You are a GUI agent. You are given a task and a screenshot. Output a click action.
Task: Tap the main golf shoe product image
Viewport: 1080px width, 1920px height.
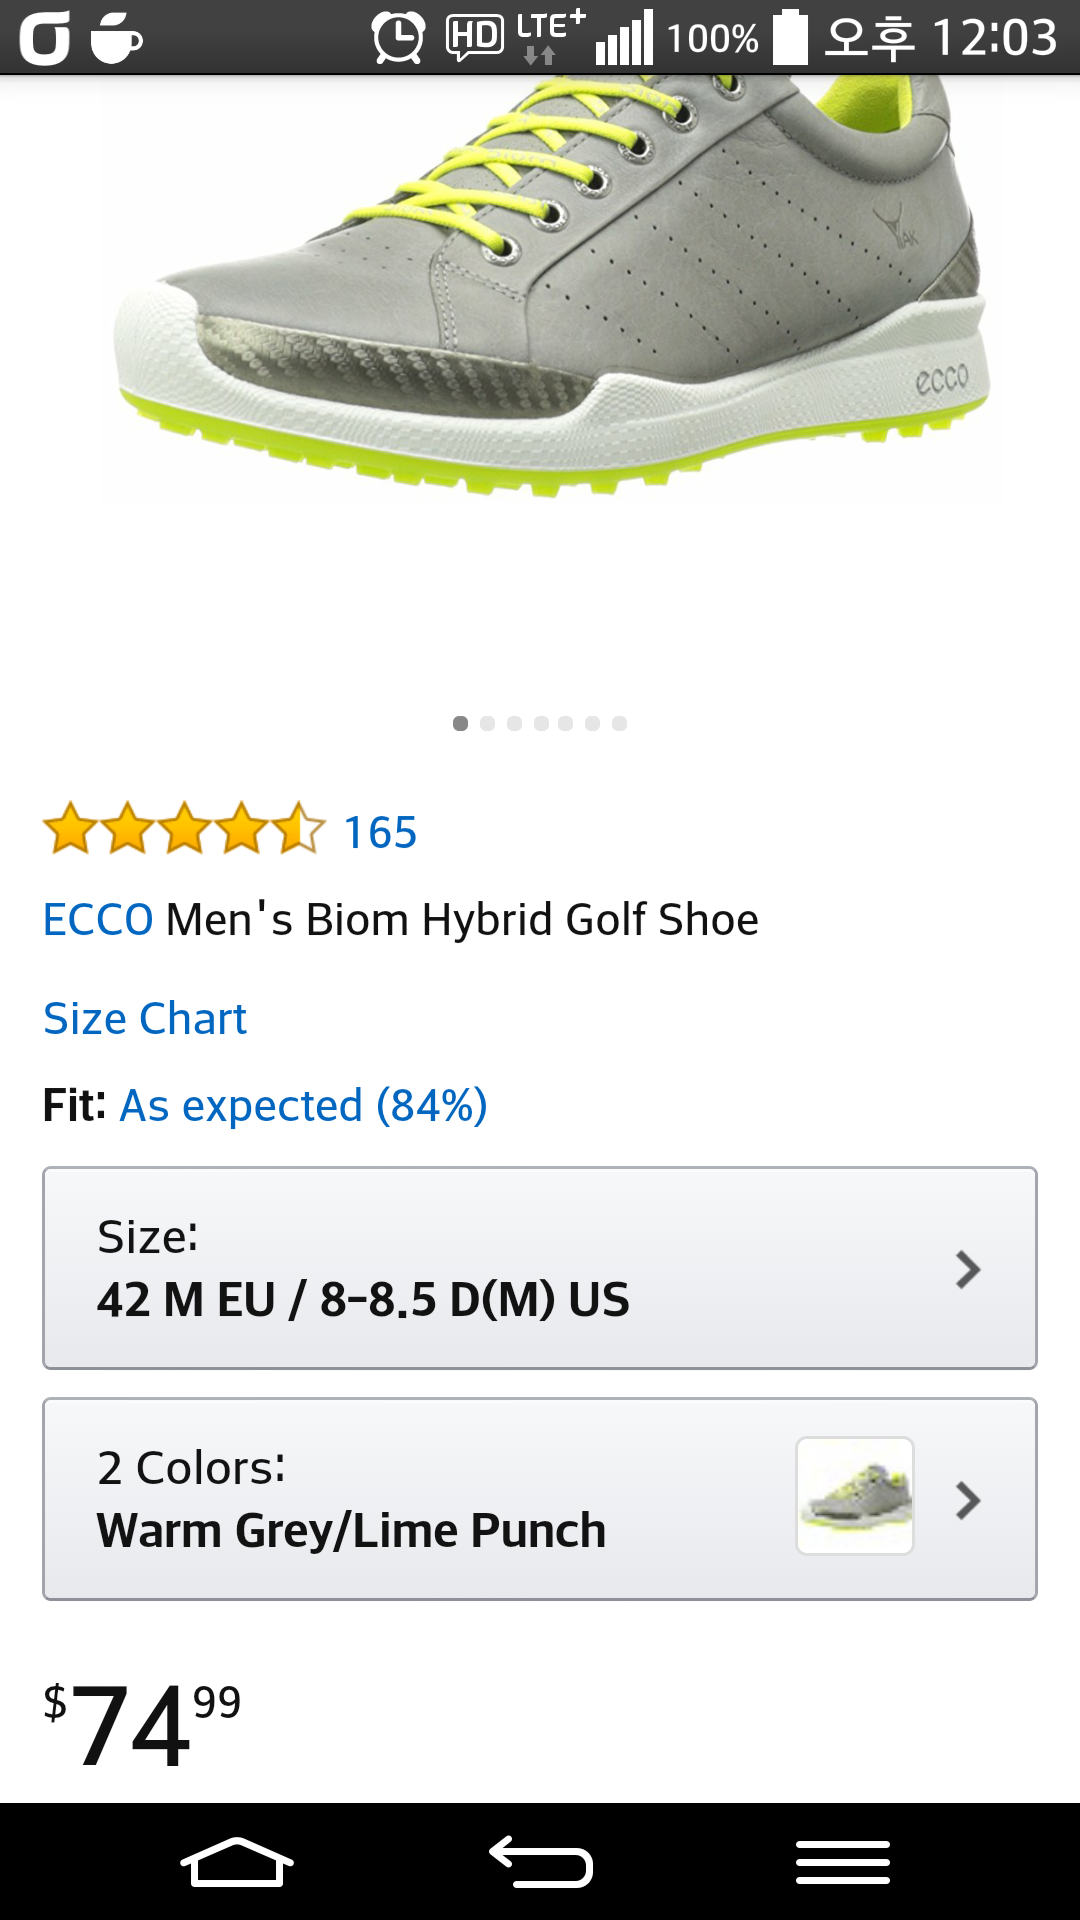[x=550, y=290]
